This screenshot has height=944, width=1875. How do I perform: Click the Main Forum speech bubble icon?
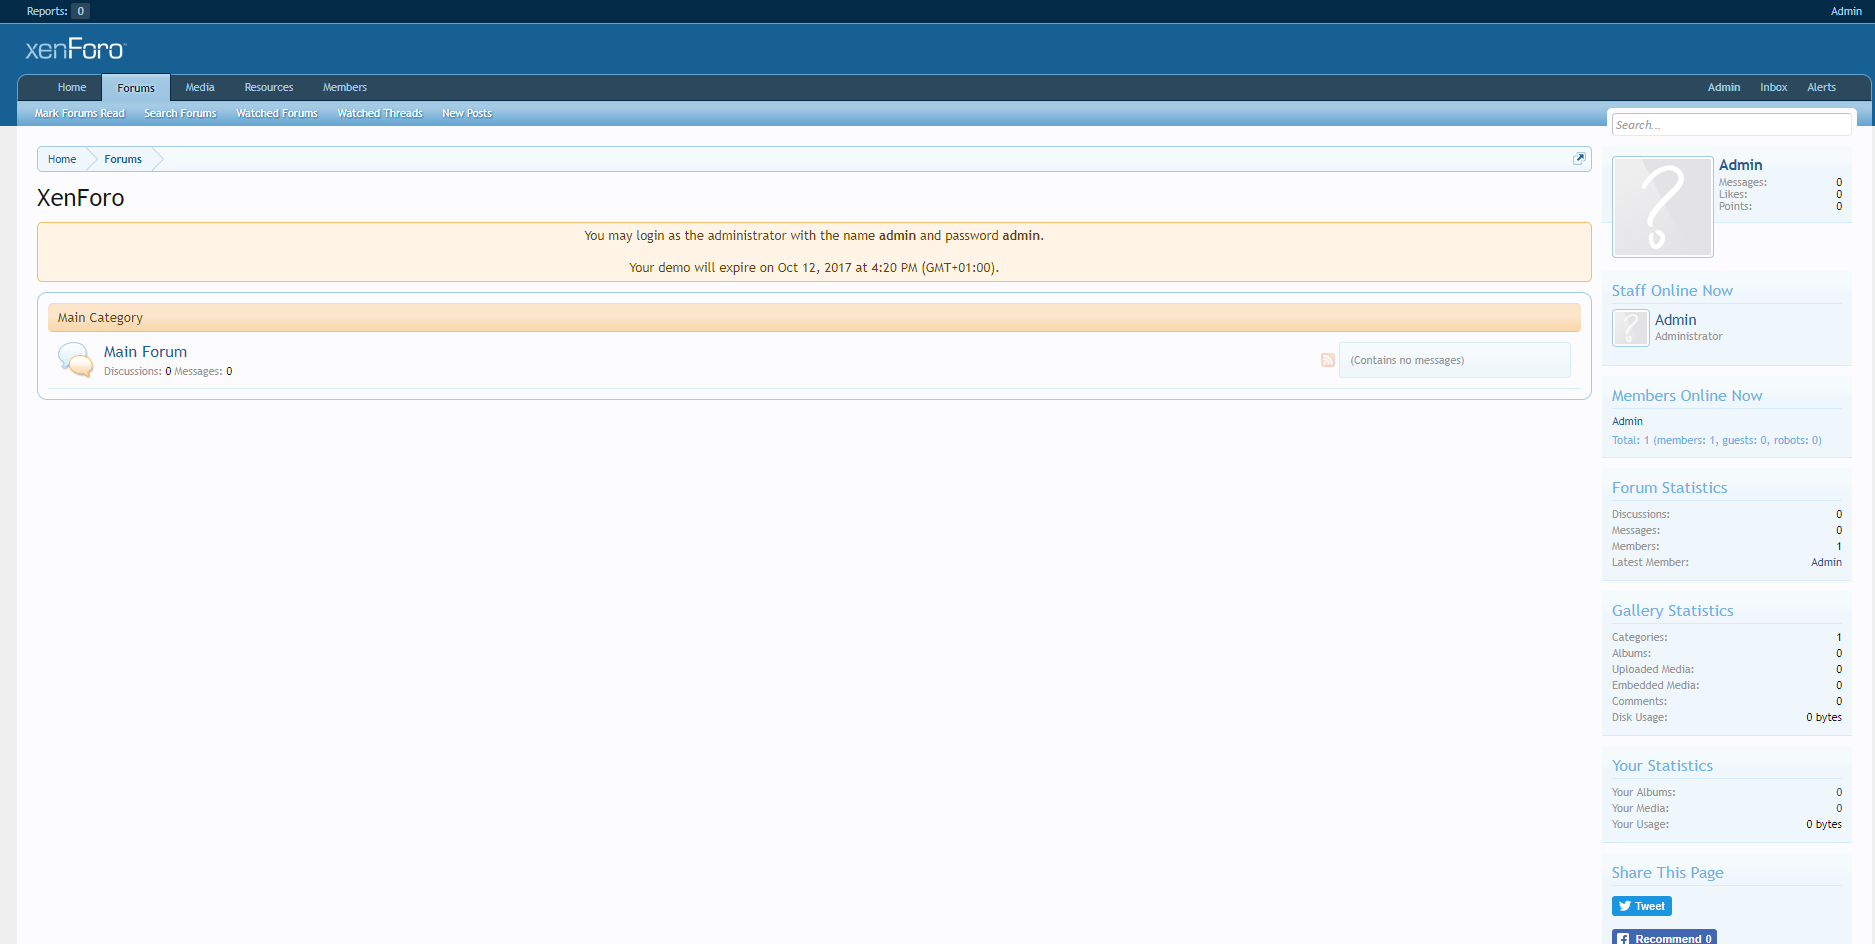pos(75,360)
